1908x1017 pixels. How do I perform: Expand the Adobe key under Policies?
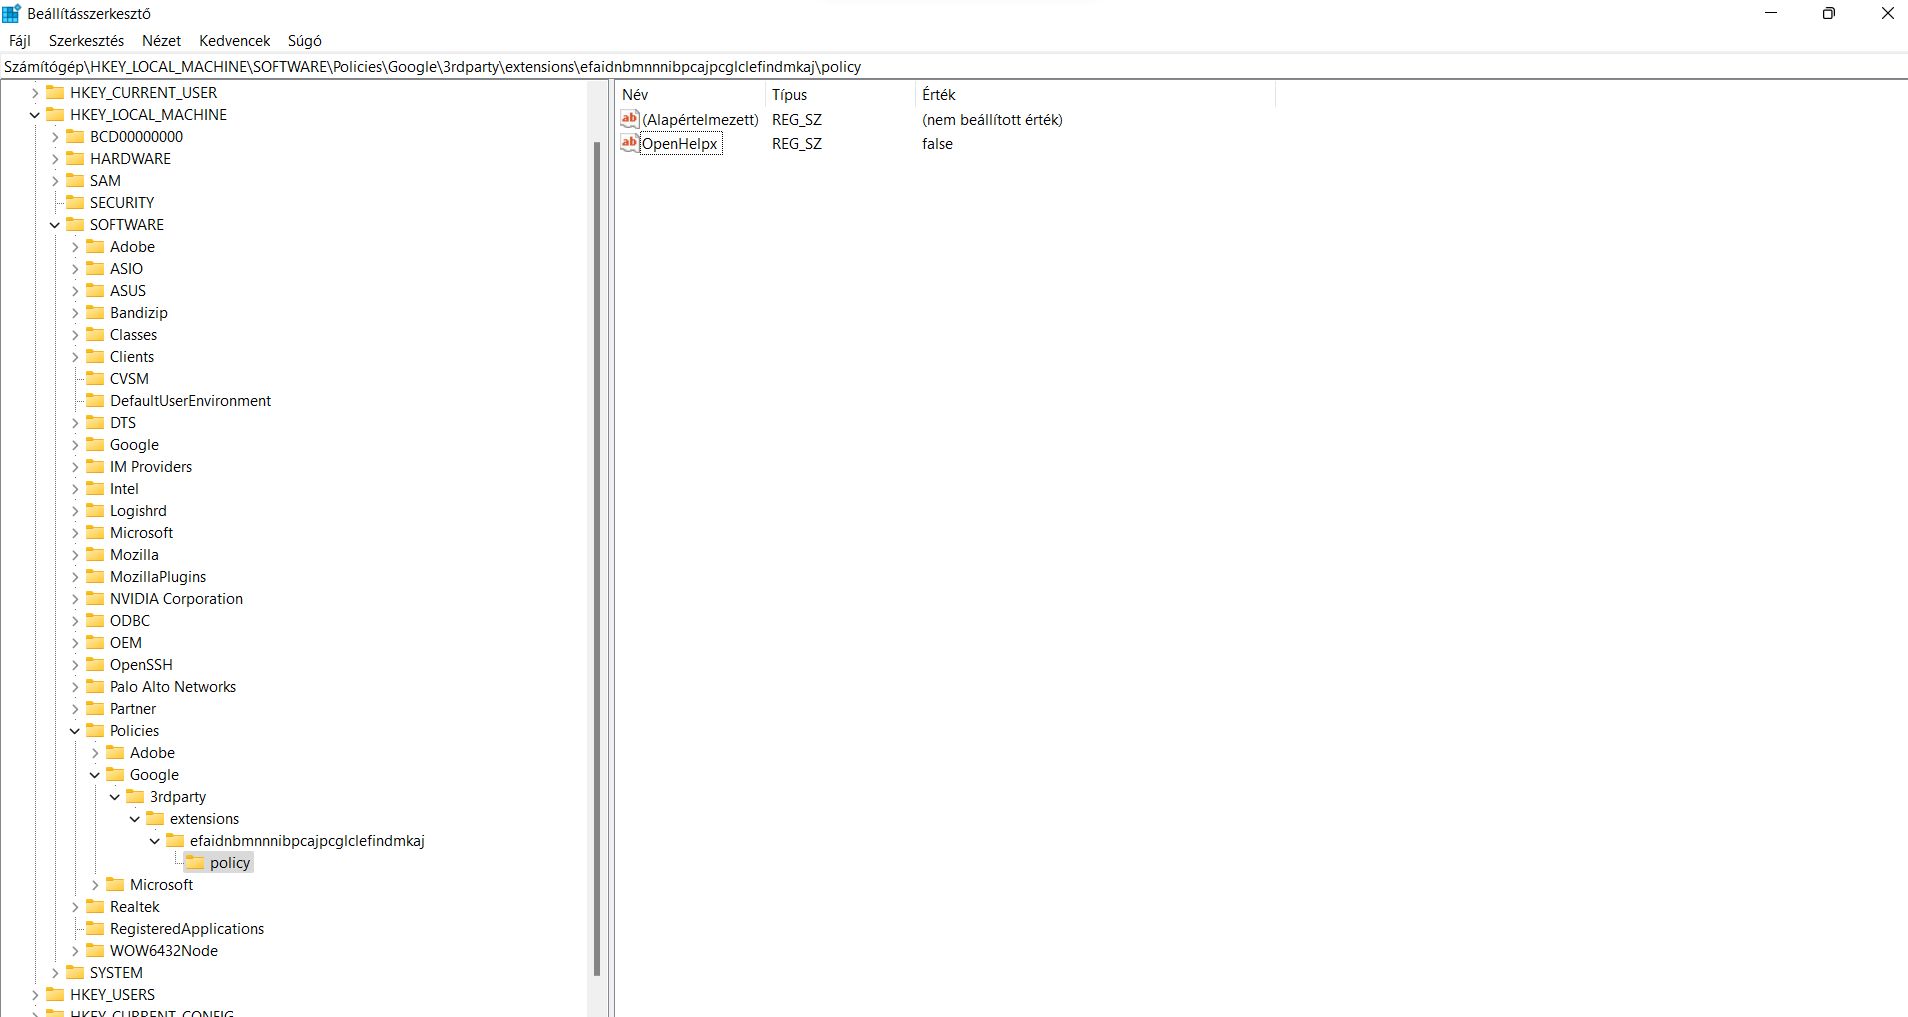[95, 753]
